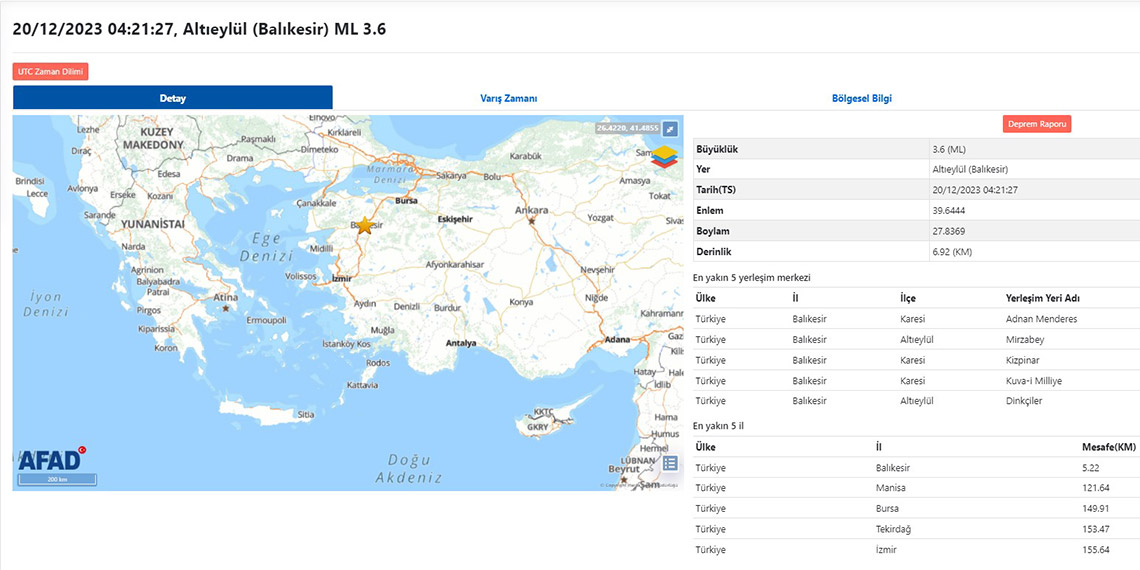Click the fullscreen map expand icon

[670, 129]
